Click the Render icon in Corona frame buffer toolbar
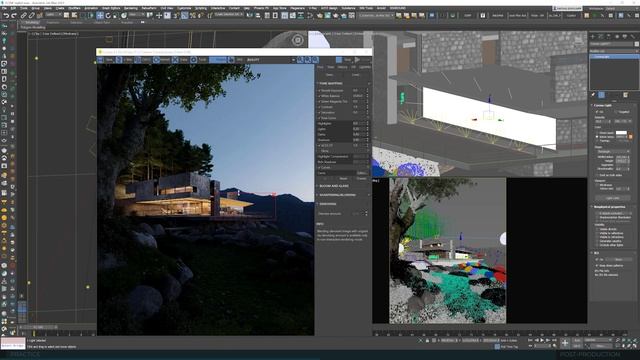This screenshot has width=640, height=360. point(358,60)
